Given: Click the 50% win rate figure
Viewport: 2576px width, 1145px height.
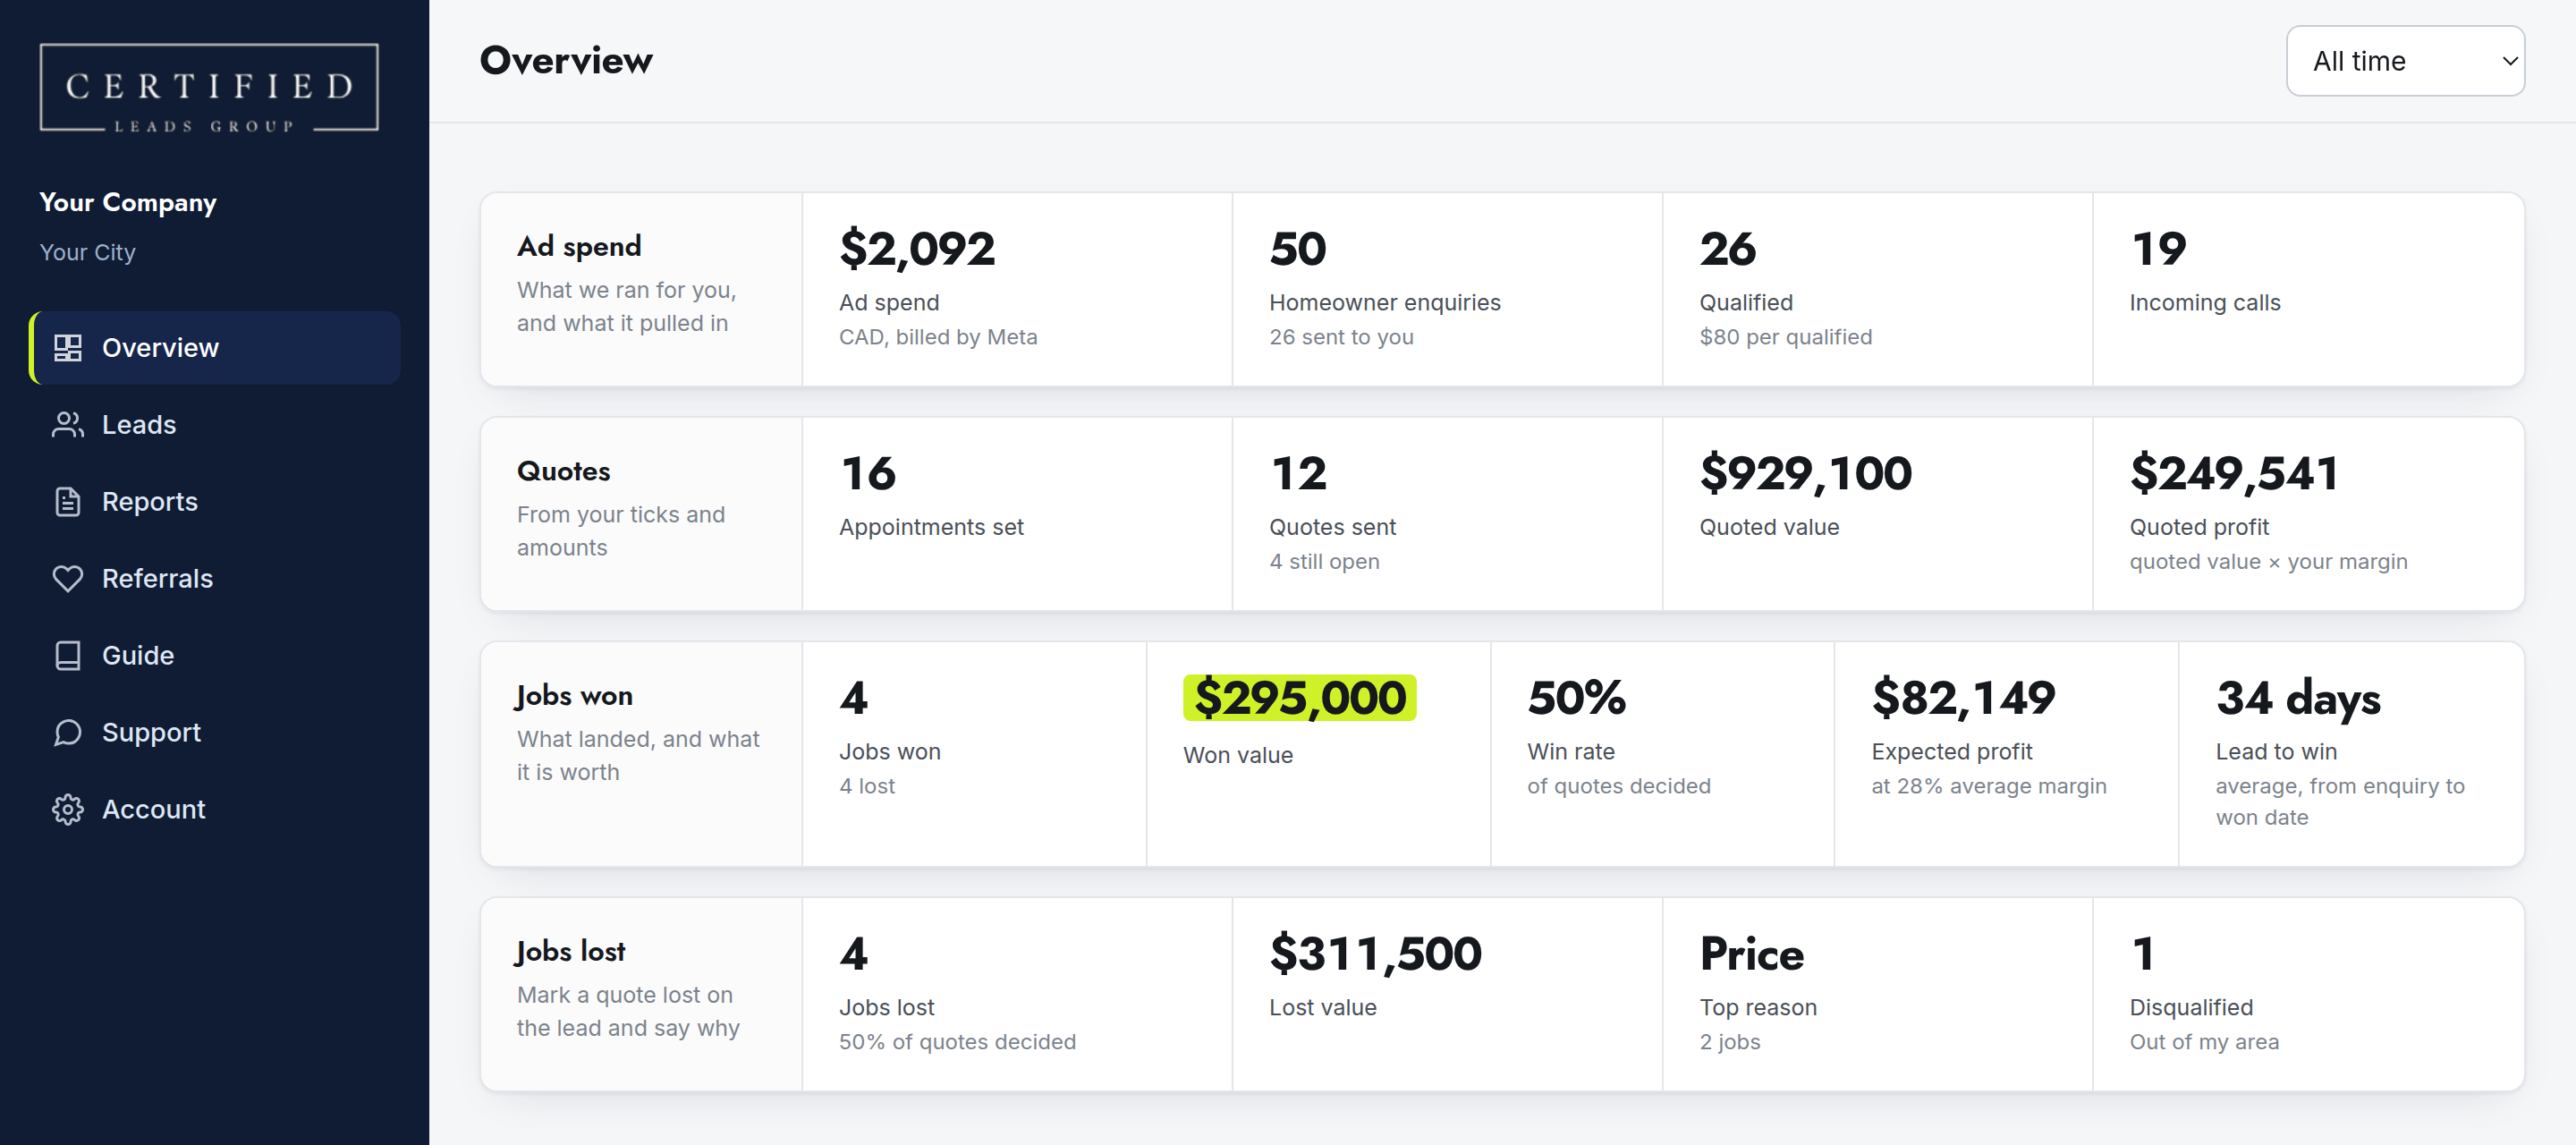Looking at the screenshot, I should coord(1576,698).
